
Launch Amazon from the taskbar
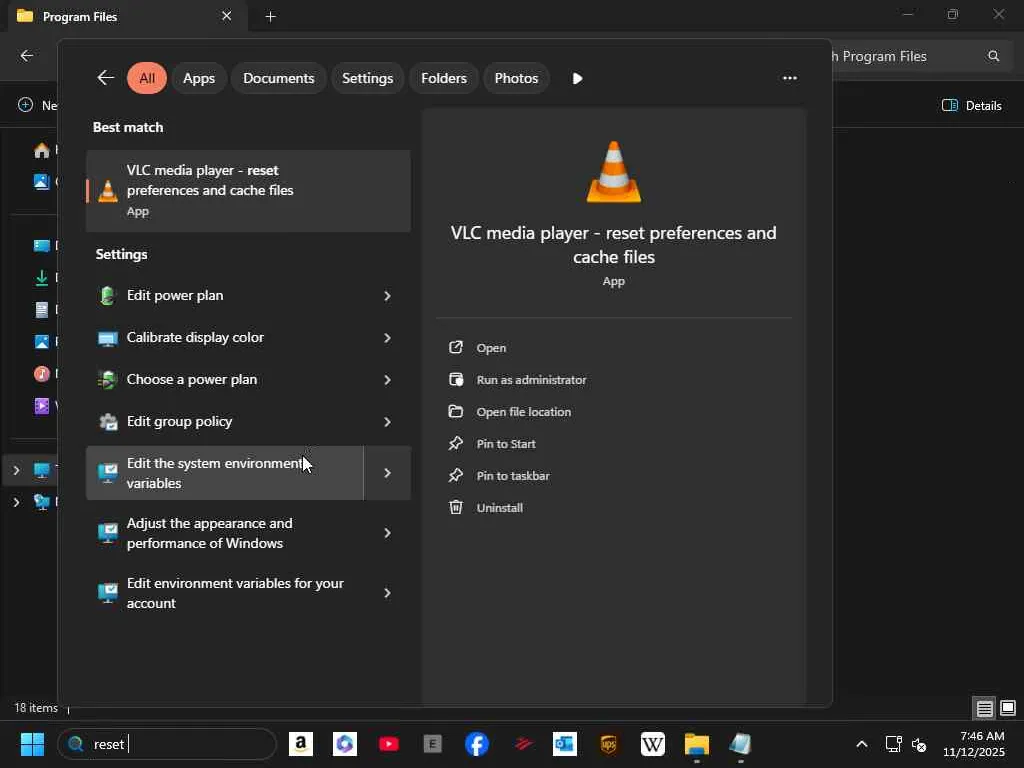(300, 744)
